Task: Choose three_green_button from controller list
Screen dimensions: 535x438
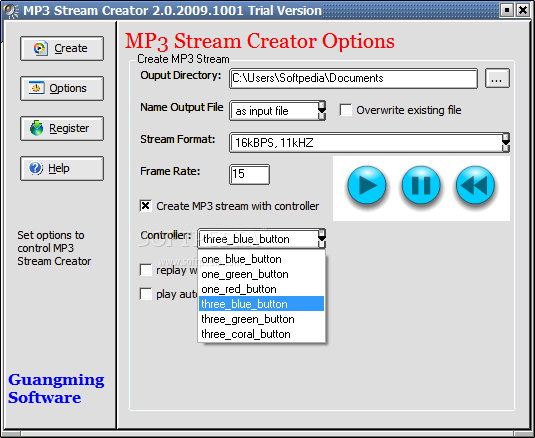Action: pyautogui.click(x=261, y=319)
